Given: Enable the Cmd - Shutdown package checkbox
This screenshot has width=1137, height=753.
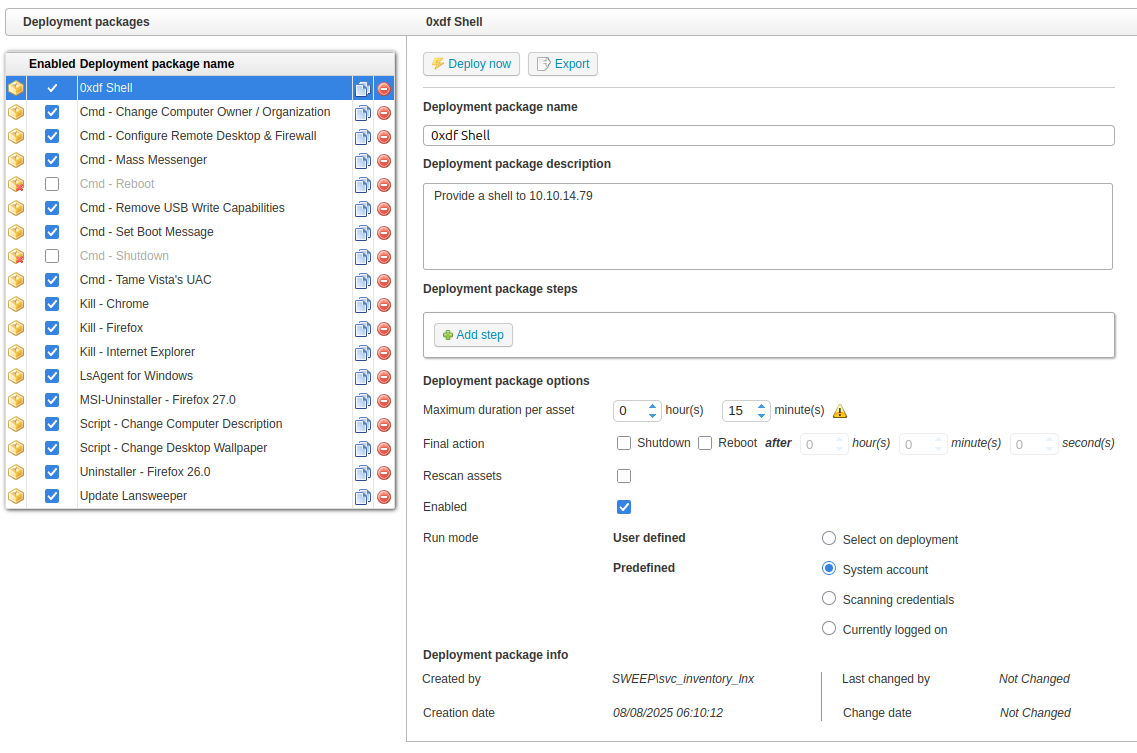Looking at the screenshot, I should [52, 256].
